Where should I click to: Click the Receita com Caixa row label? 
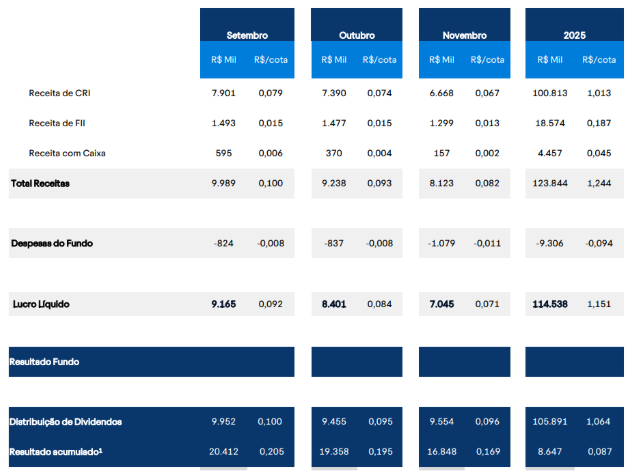pyautogui.click(x=67, y=153)
